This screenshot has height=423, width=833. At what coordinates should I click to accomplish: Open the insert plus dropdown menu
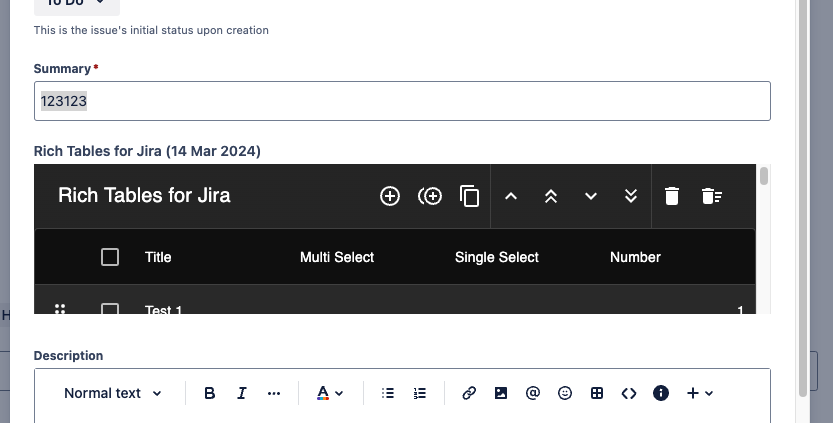click(x=700, y=393)
